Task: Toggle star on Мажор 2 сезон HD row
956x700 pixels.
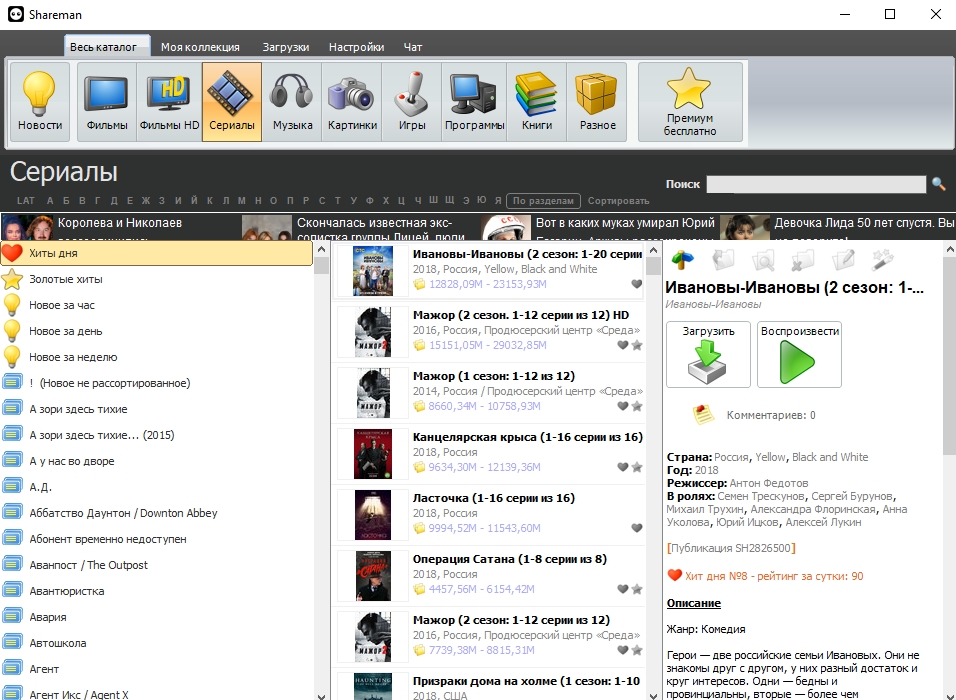Action: click(637, 345)
